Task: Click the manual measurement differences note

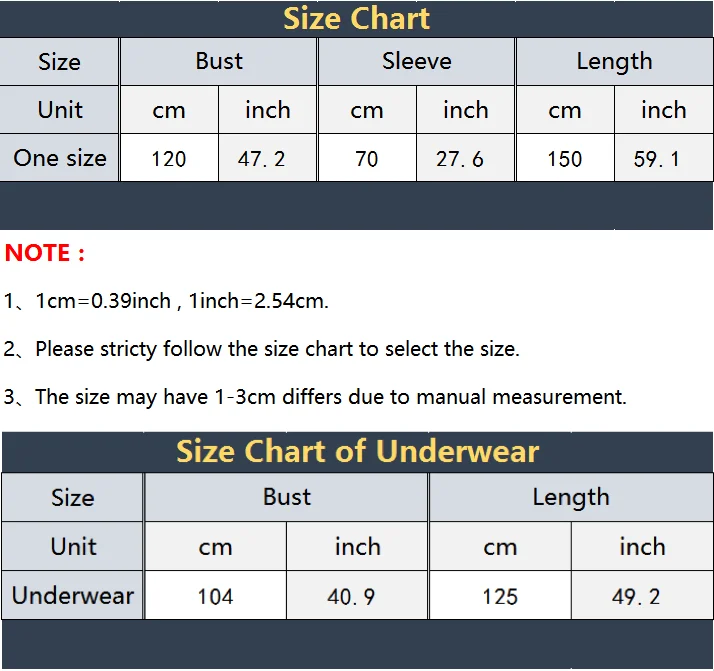Action: pyautogui.click(x=330, y=397)
